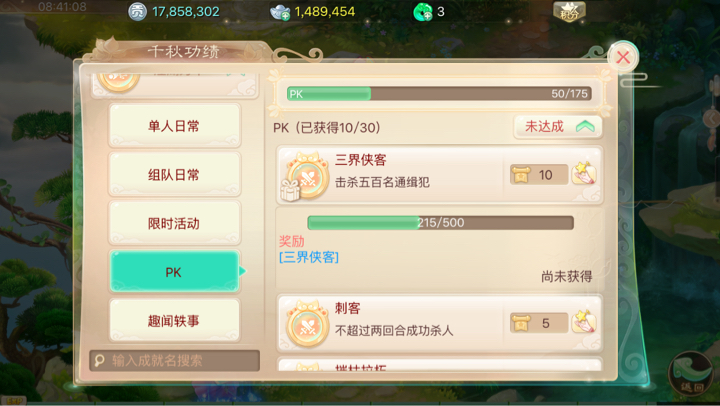
Task: Switch to the 组队日常 category
Action: tap(174, 175)
